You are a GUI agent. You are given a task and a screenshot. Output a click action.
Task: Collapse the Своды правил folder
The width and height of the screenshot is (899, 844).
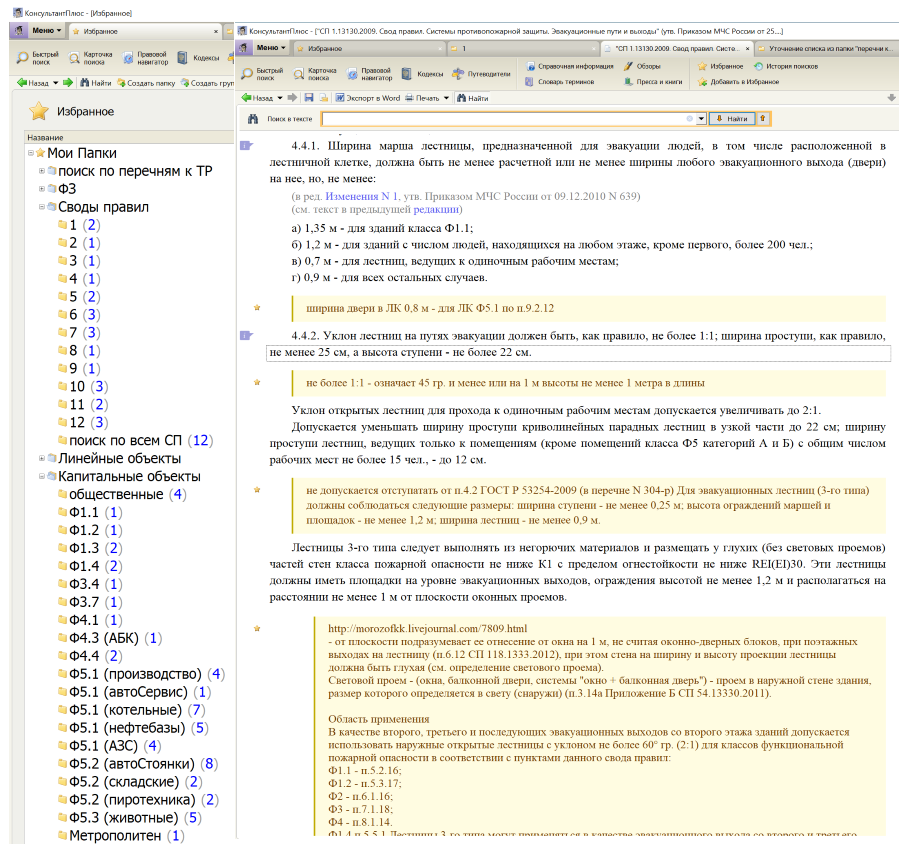(42, 207)
